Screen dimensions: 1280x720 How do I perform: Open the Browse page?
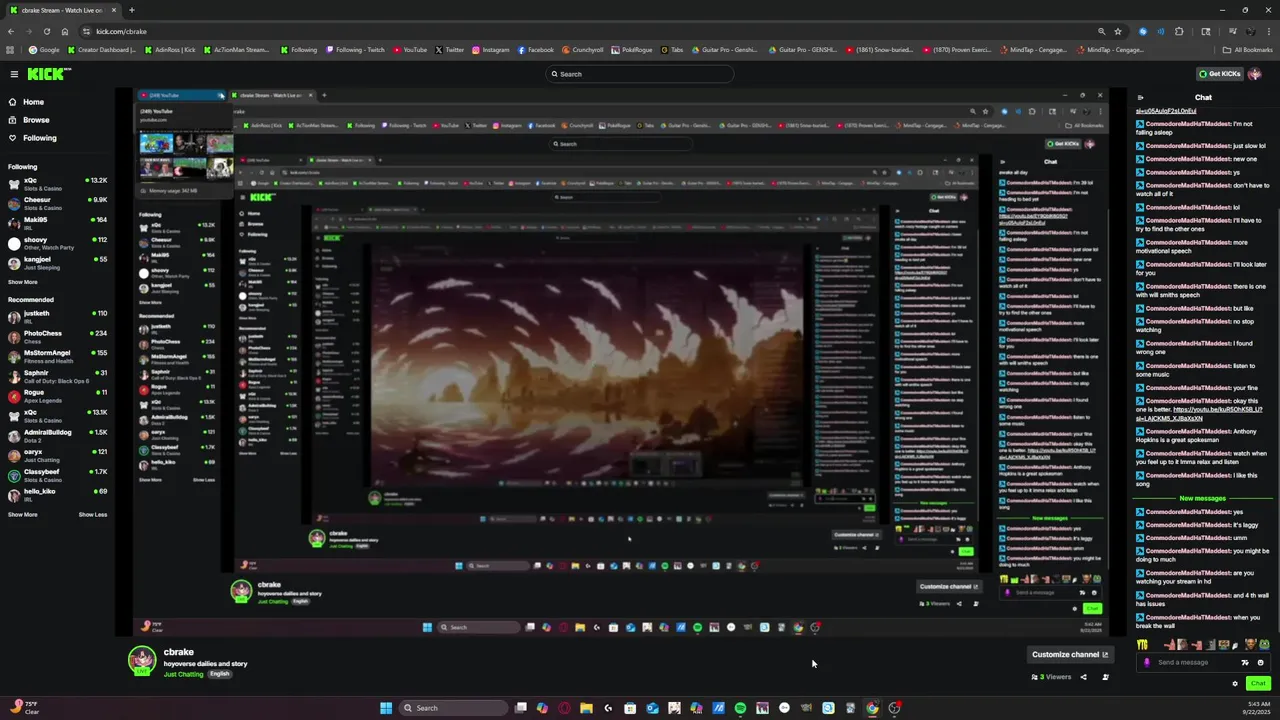tap(36, 120)
